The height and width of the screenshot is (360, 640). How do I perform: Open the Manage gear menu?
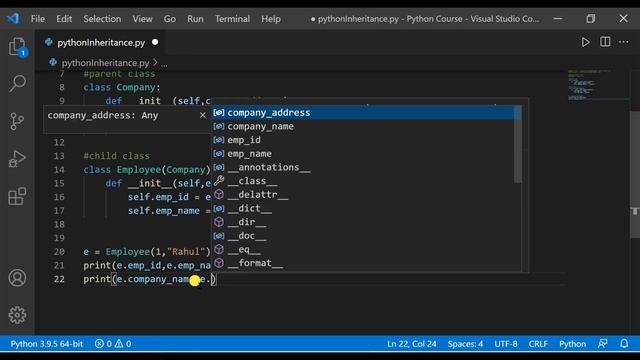(x=17, y=315)
